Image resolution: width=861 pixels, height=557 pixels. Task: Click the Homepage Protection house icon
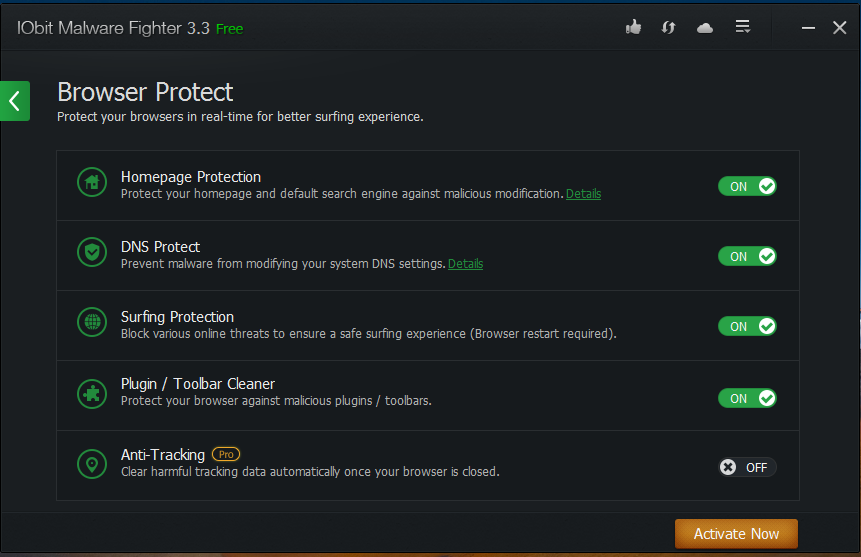click(92, 182)
